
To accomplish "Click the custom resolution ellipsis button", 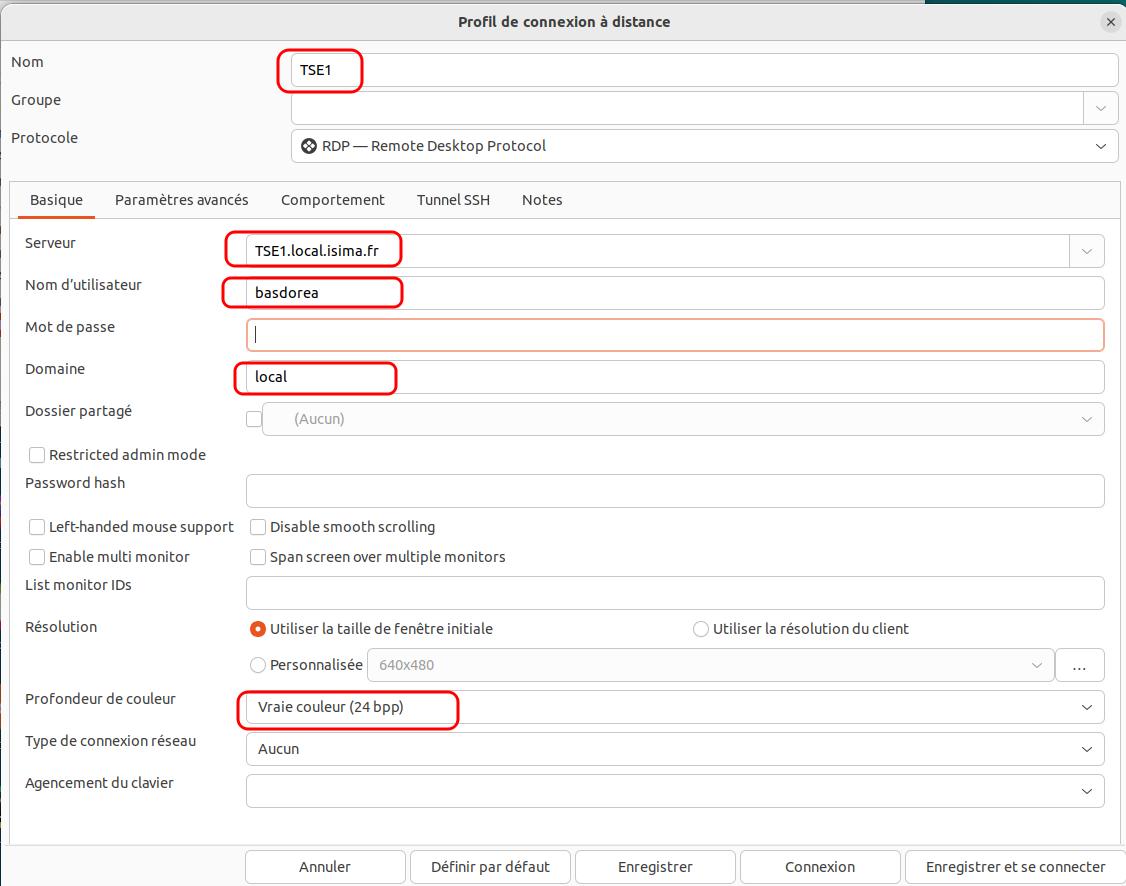I will pyautogui.click(x=1080, y=665).
